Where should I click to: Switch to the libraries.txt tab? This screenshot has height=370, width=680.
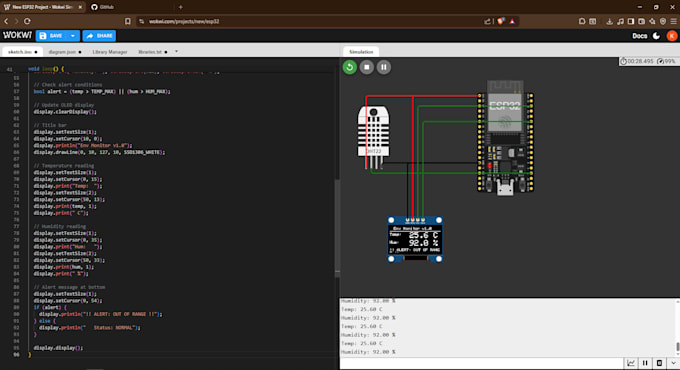coord(153,52)
